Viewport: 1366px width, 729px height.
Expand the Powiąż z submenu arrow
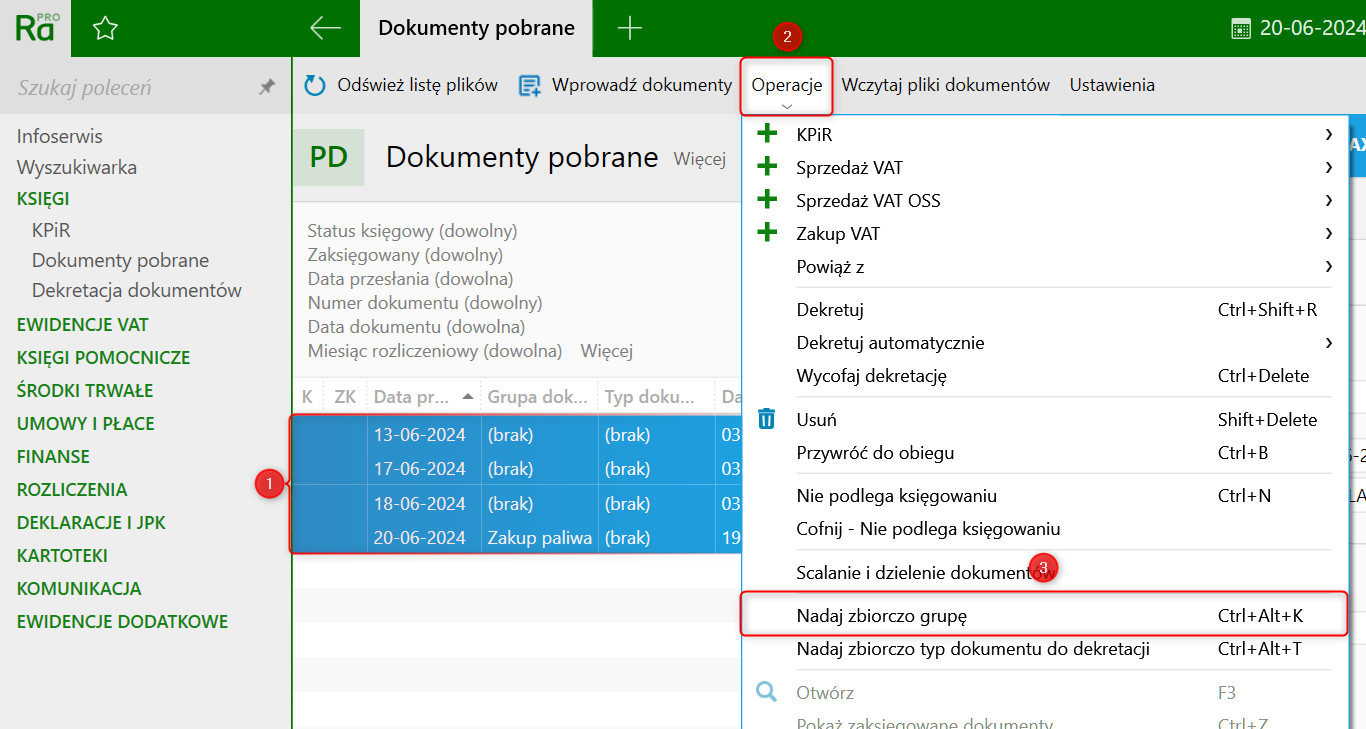1329,266
